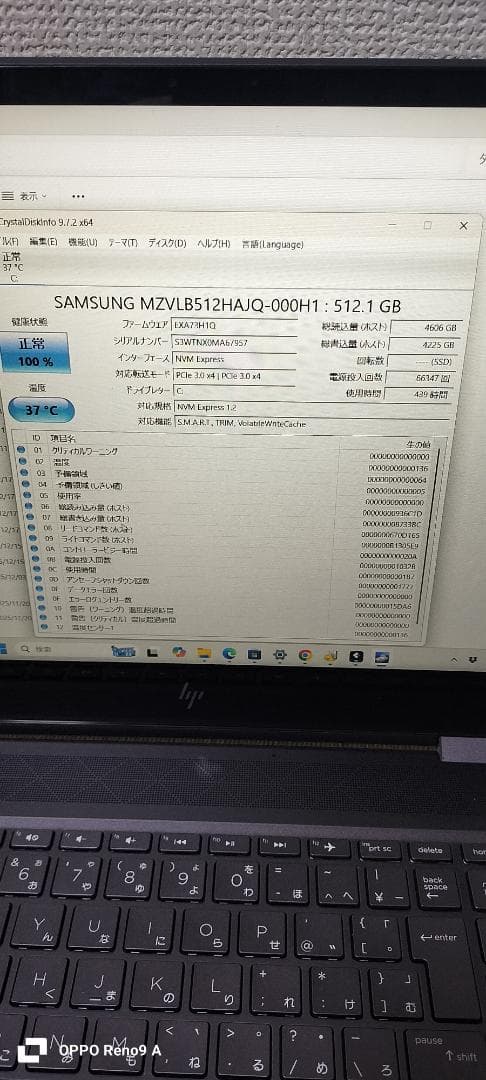Open the File Explorer icon in taskbar
This screenshot has height=1080, width=486.
(x=203, y=652)
